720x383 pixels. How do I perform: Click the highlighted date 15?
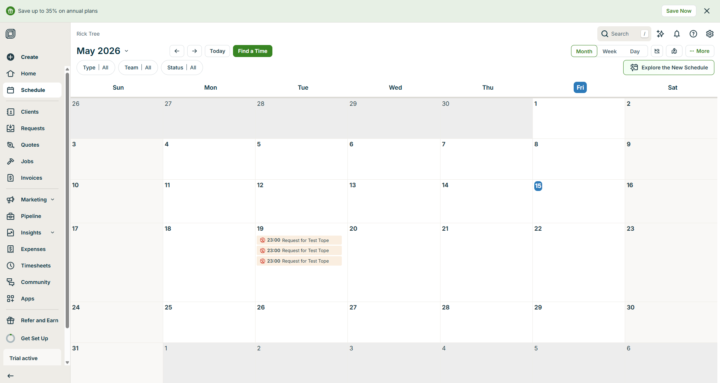[538, 186]
